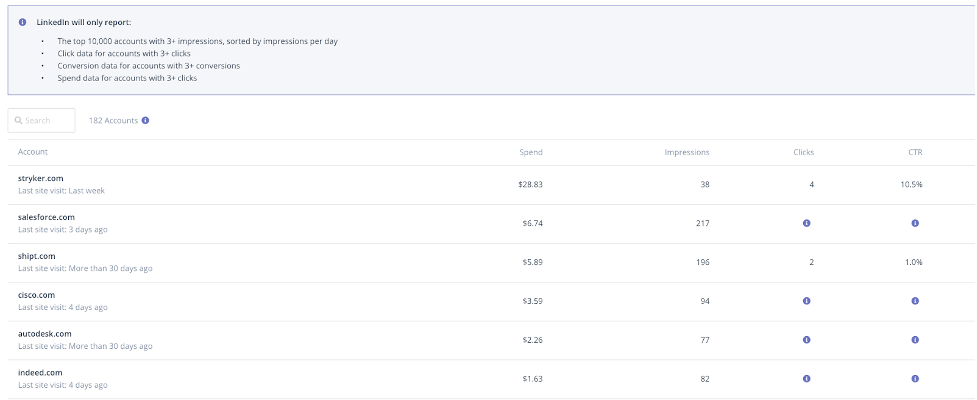Screen dimensions: 977x400
Task: Click the CTR info icon in cisco.com row
Action: (915, 301)
